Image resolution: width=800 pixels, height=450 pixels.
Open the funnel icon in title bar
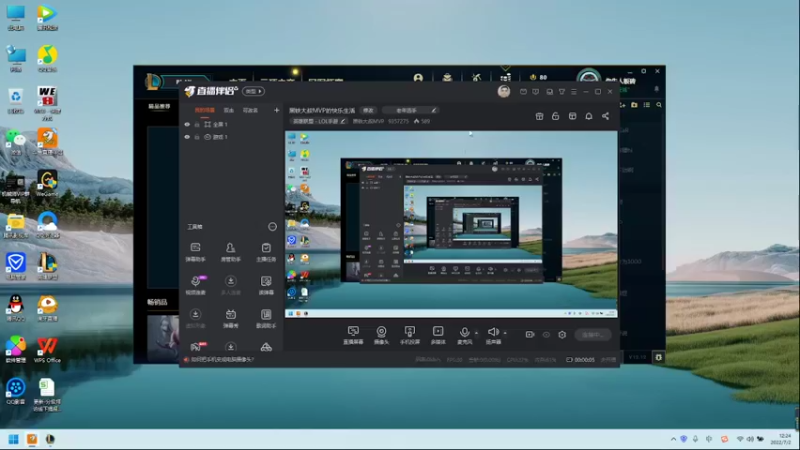pos(562,92)
